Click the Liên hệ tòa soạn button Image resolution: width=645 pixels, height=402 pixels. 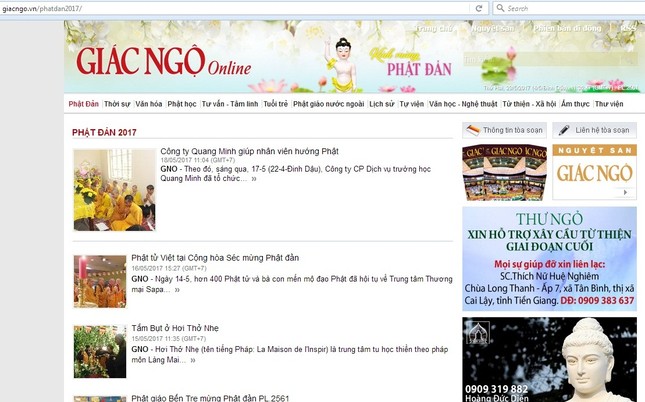(594, 130)
